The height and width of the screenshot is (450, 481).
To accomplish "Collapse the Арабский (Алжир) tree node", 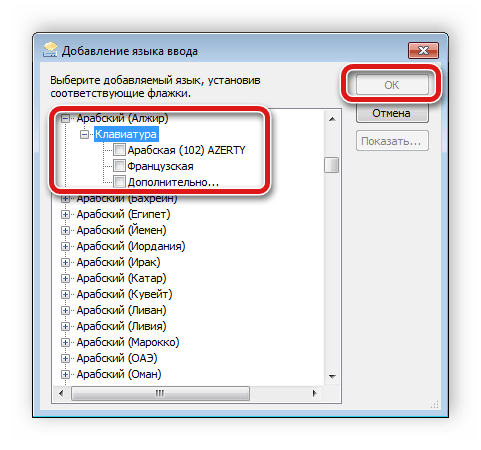I will coord(65,118).
